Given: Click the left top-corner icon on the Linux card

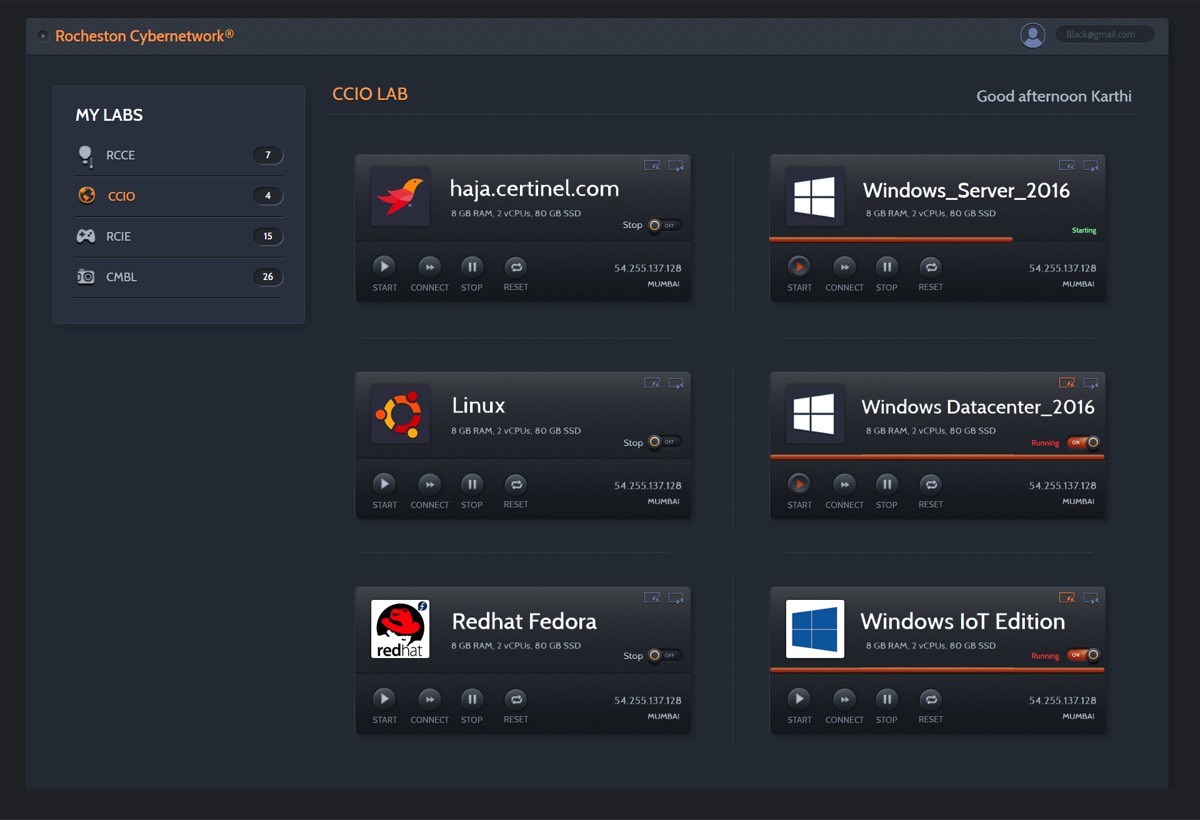Looking at the screenshot, I should [x=652, y=382].
